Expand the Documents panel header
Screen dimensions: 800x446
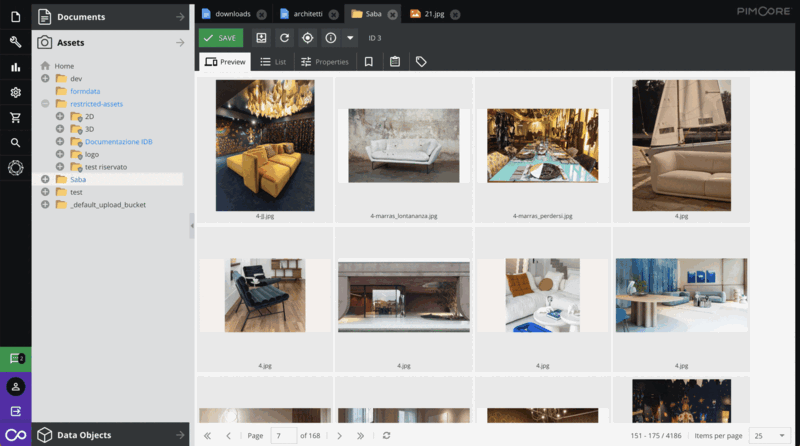coord(110,17)
